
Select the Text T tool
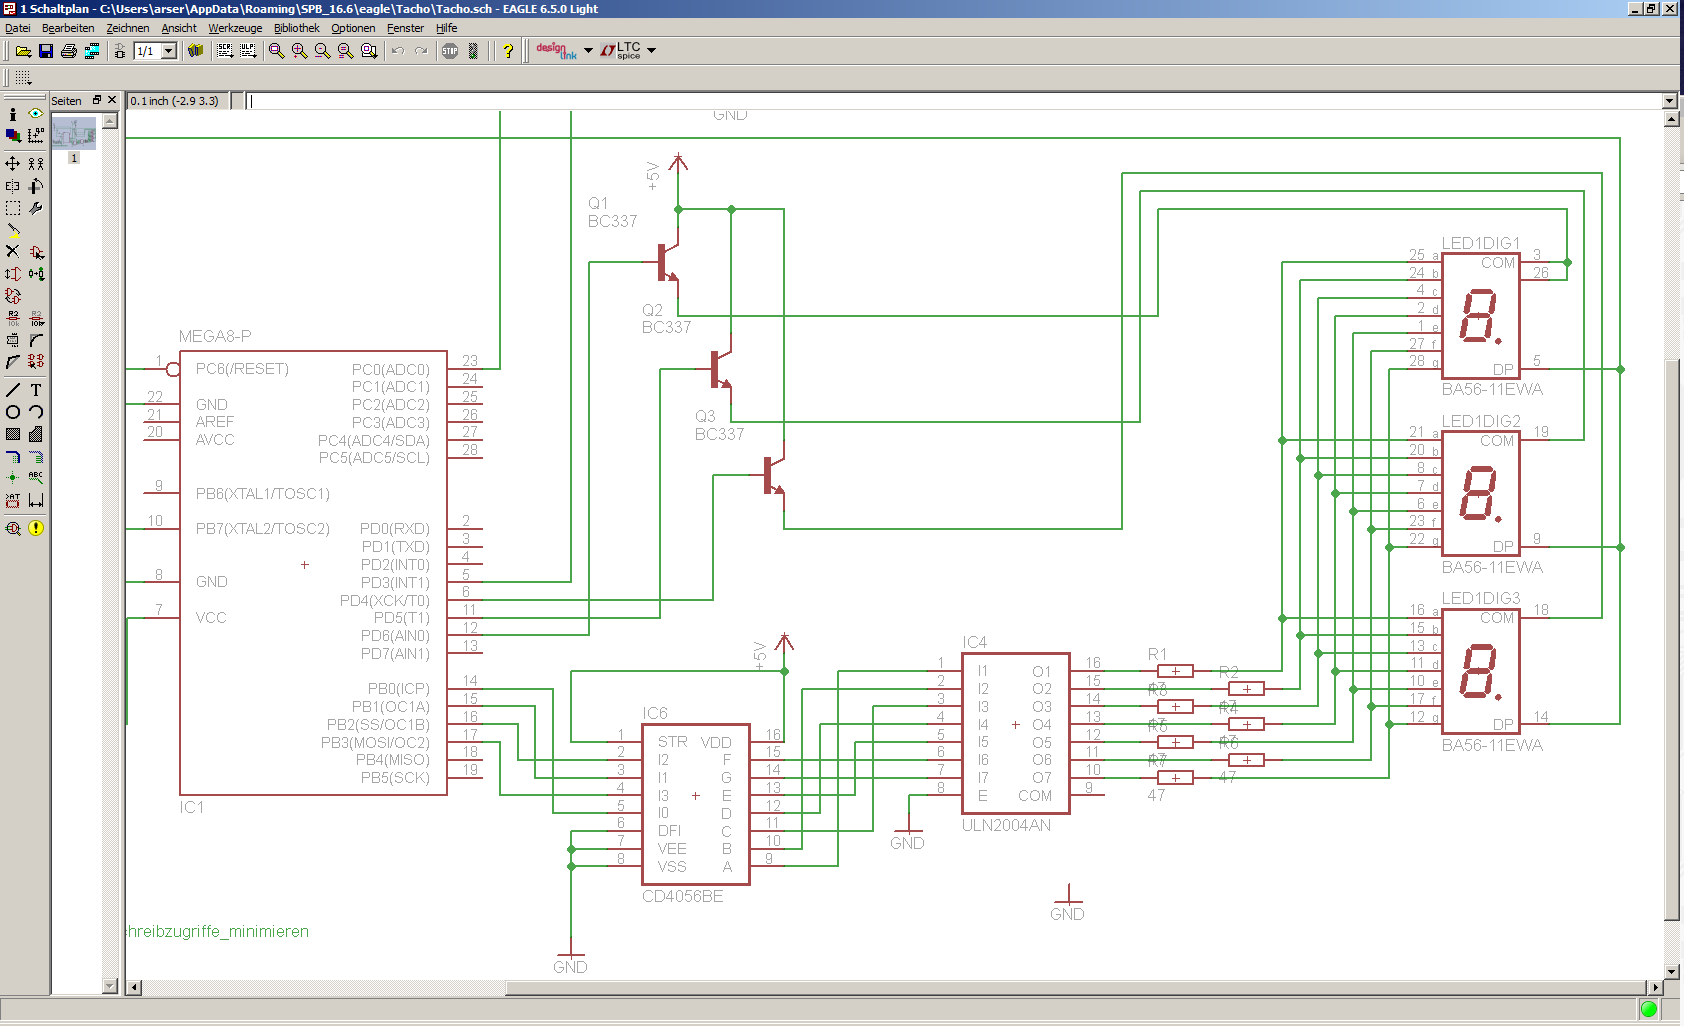[36, 390]
